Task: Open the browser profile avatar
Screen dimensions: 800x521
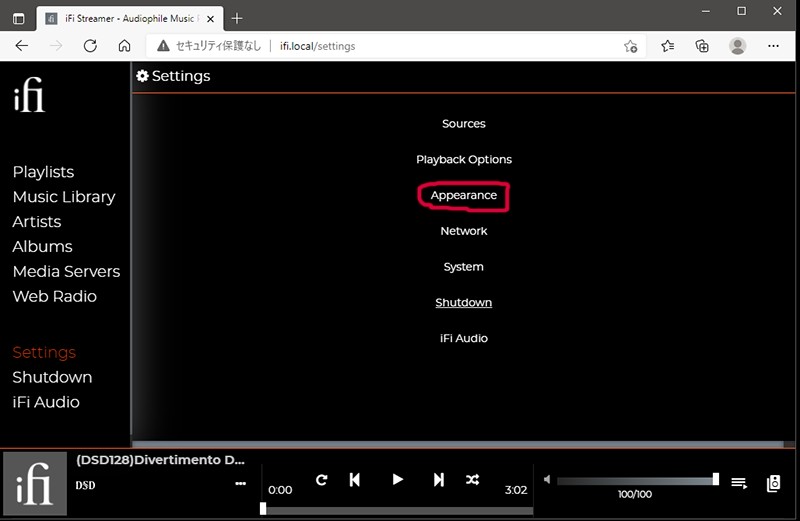Action: pyautogui.click(x=737, y=46)
